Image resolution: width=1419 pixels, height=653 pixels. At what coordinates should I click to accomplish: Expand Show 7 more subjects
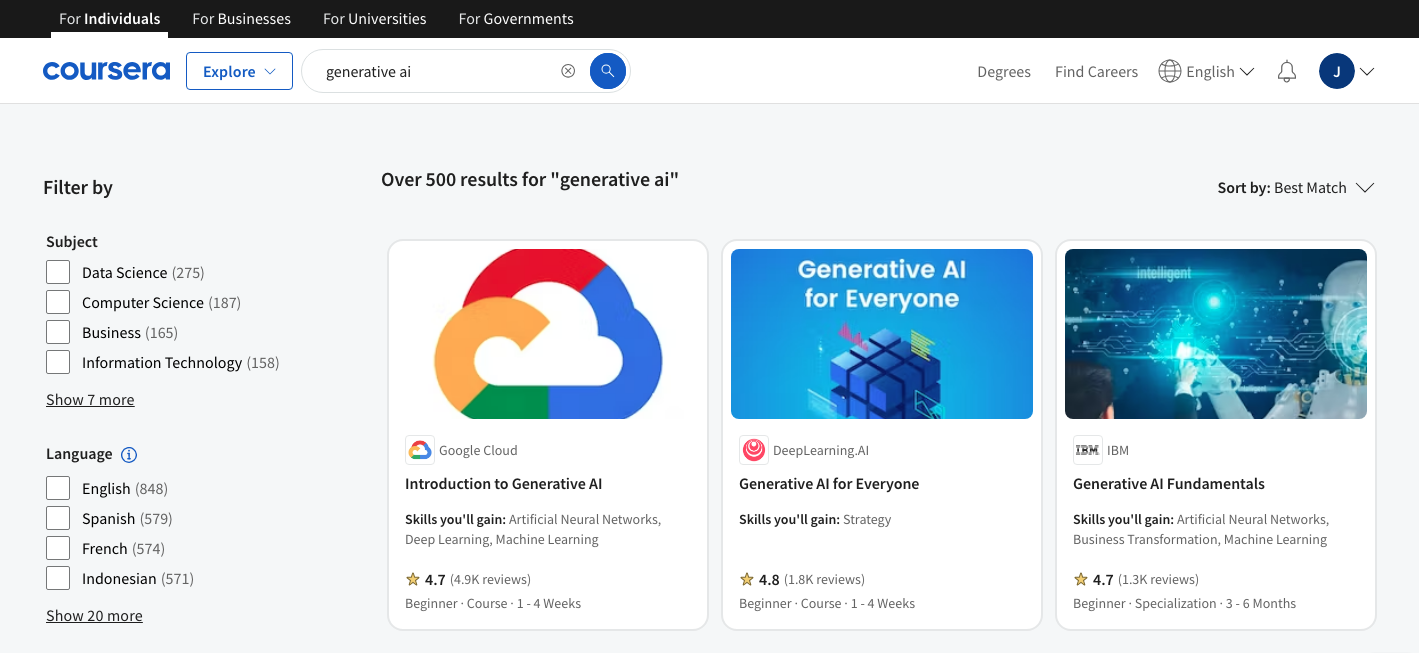coord(90,399)
